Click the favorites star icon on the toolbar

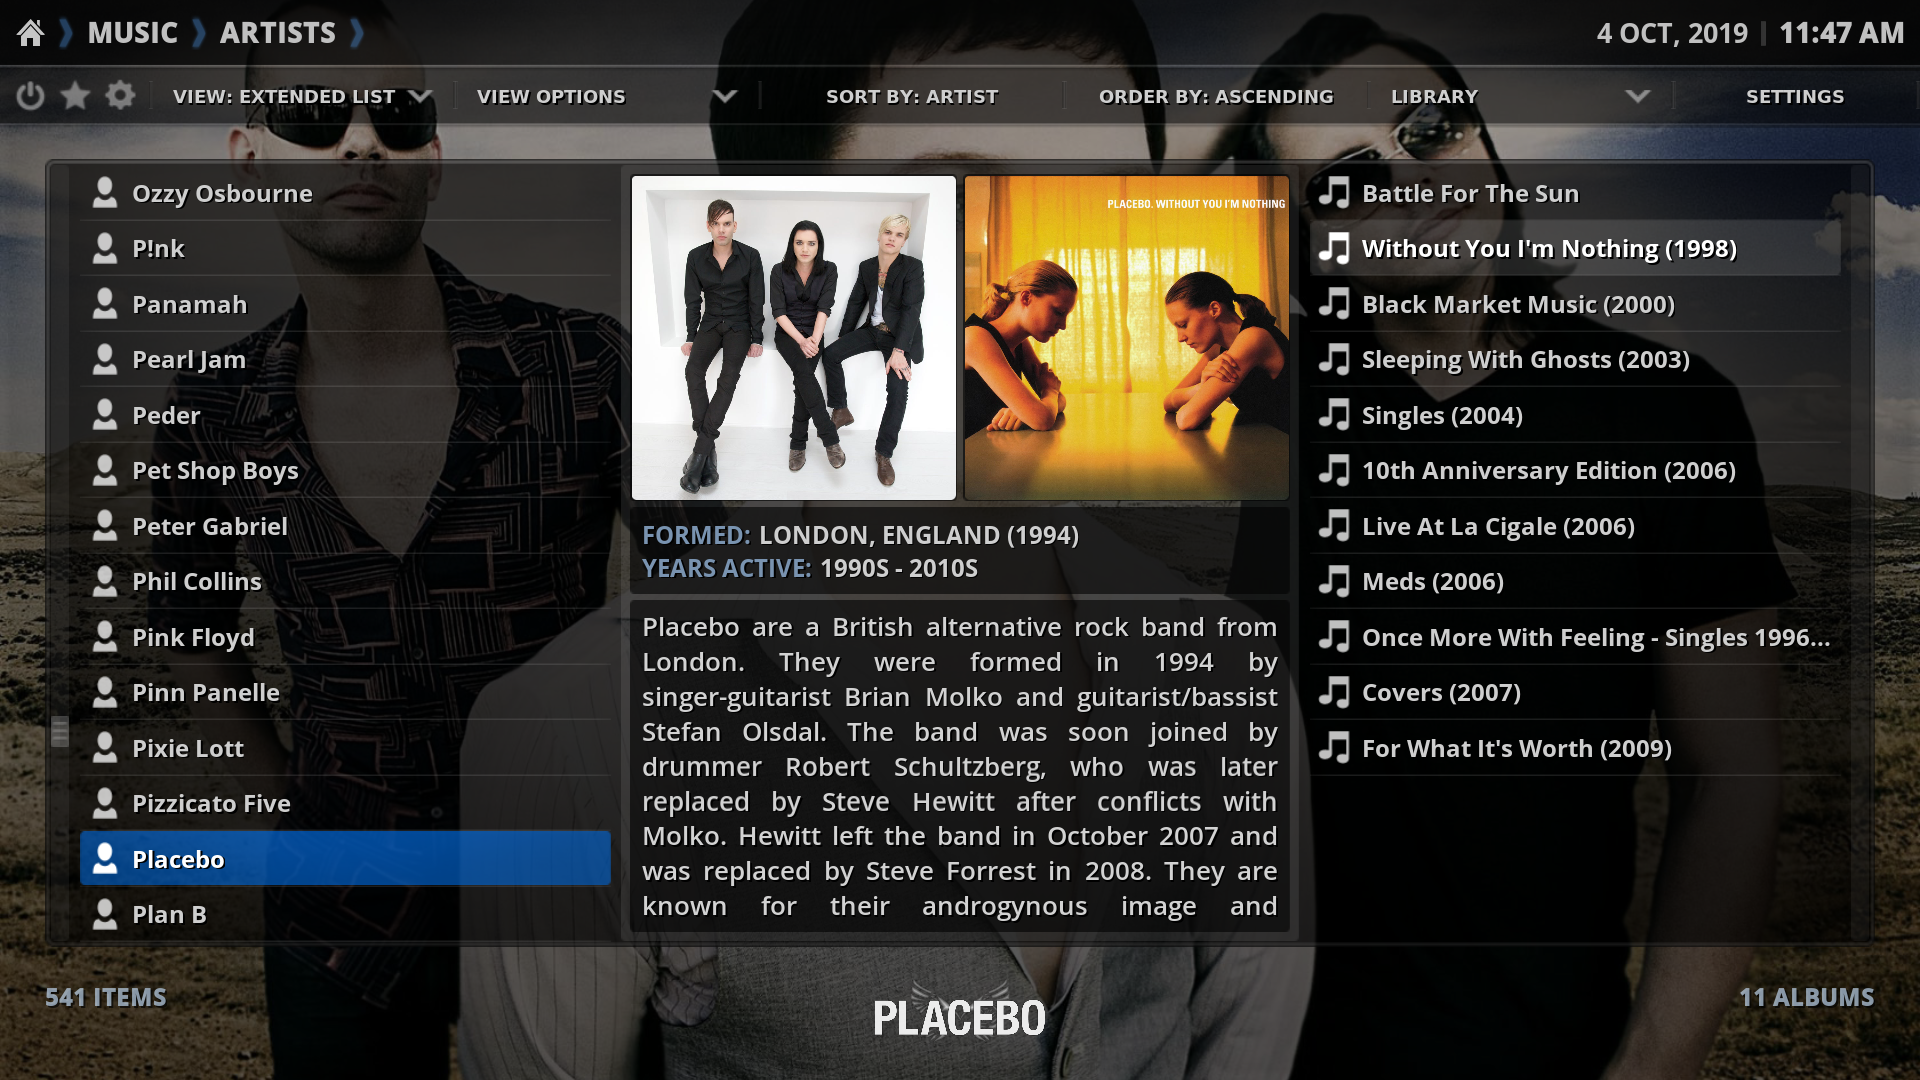coord(74,96)
